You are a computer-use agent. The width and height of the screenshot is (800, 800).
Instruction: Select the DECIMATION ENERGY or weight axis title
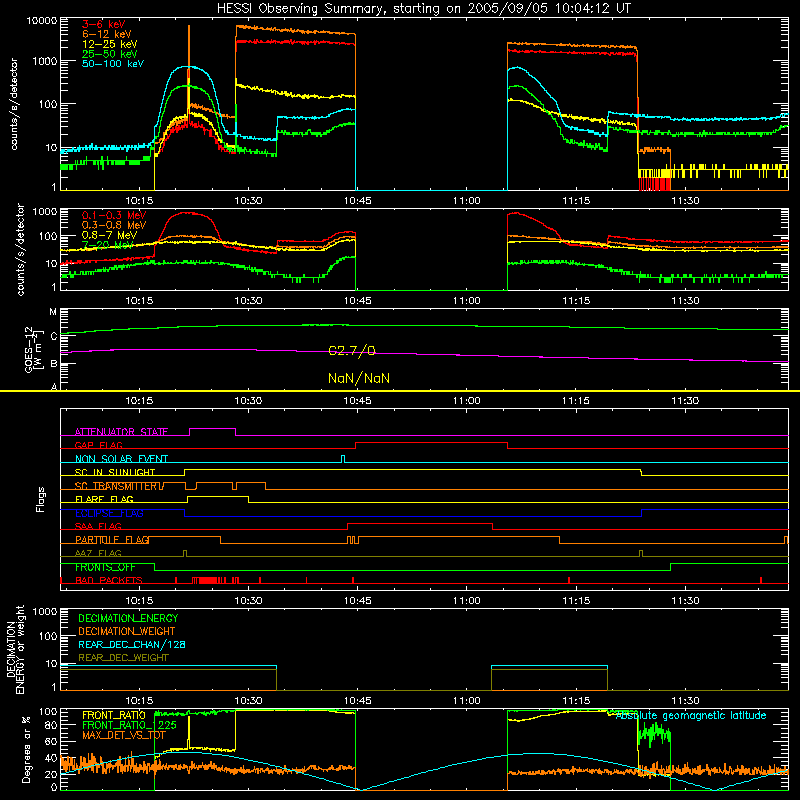15,649
